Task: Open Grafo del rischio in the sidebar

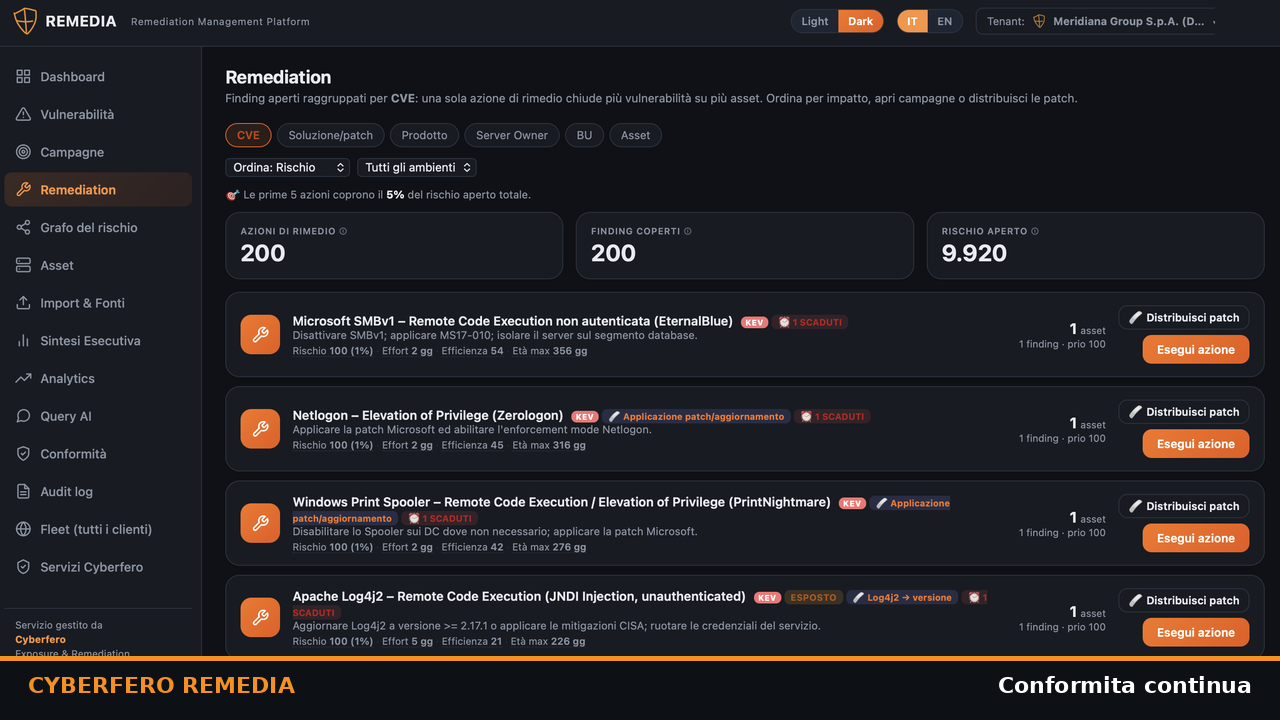Action: [98, 228]
